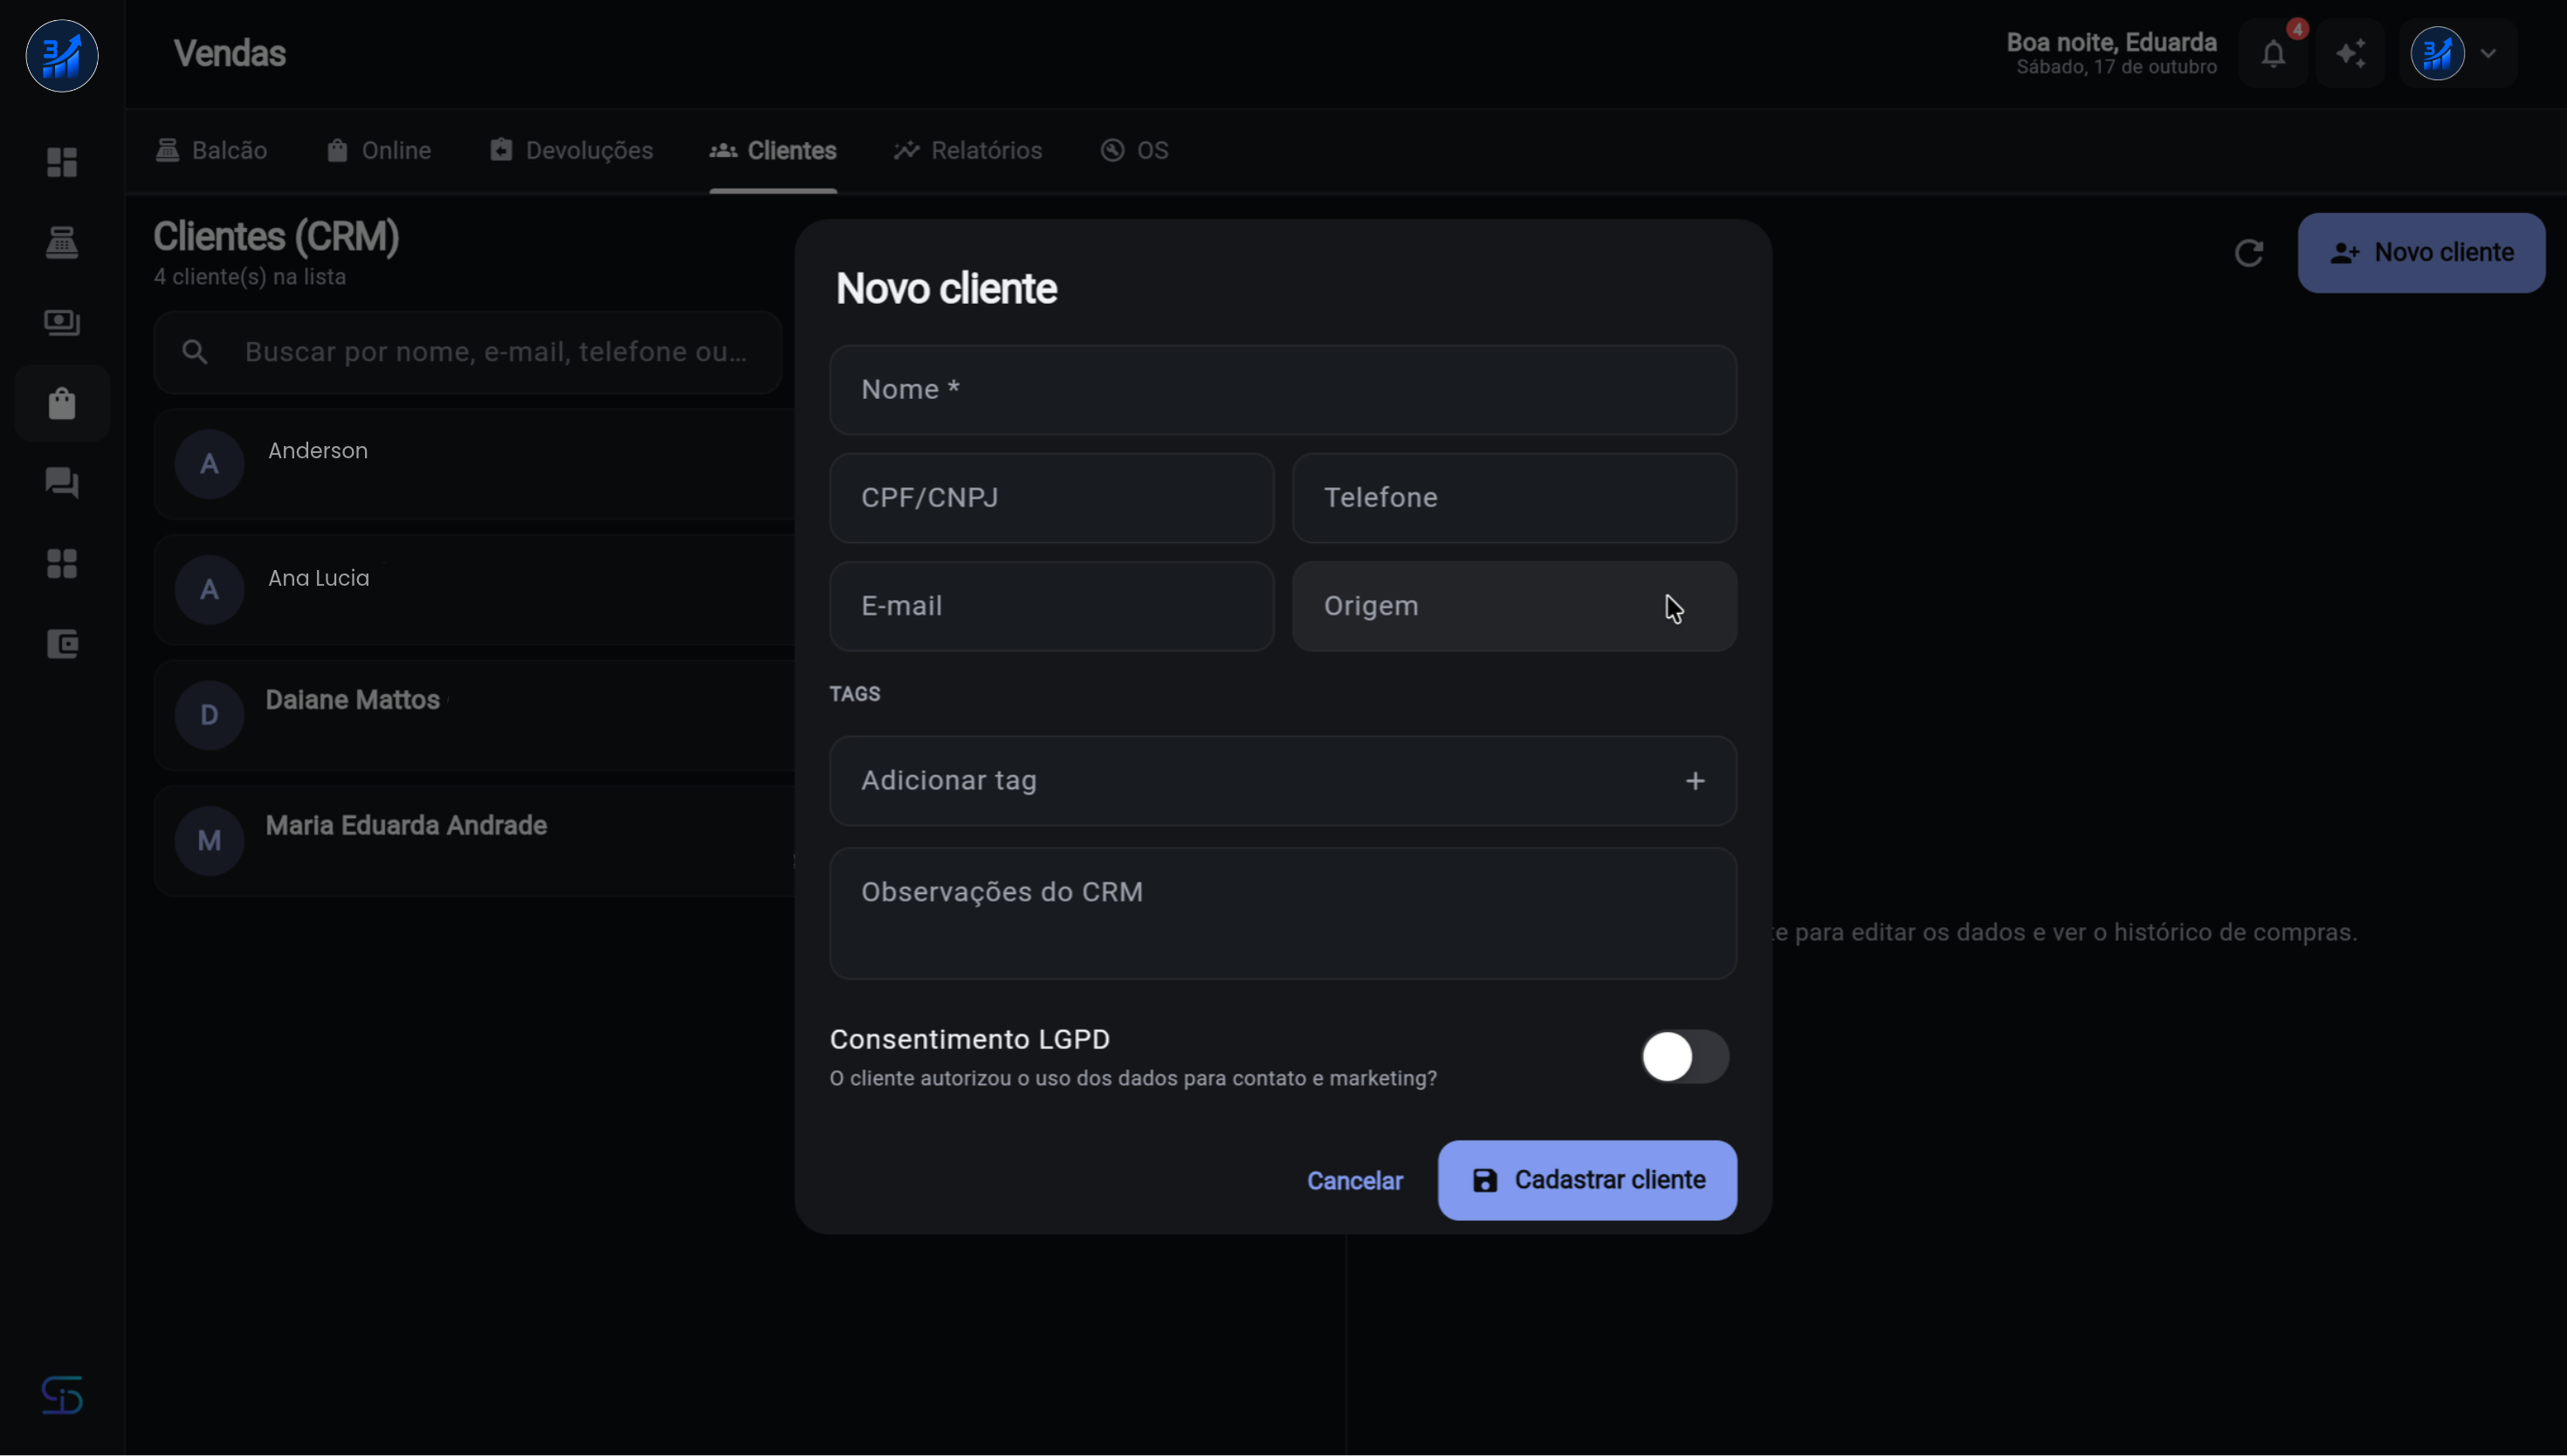
Task: Open the dashboard icon in sidebar
Action: 62,162
